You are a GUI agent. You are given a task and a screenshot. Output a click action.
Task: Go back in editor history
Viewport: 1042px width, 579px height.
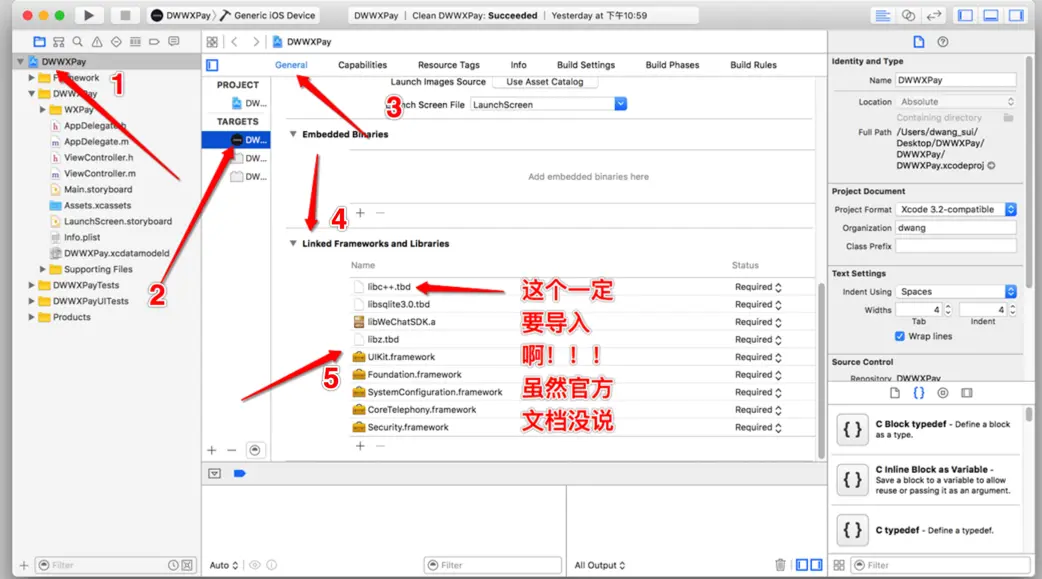(235, 42)
